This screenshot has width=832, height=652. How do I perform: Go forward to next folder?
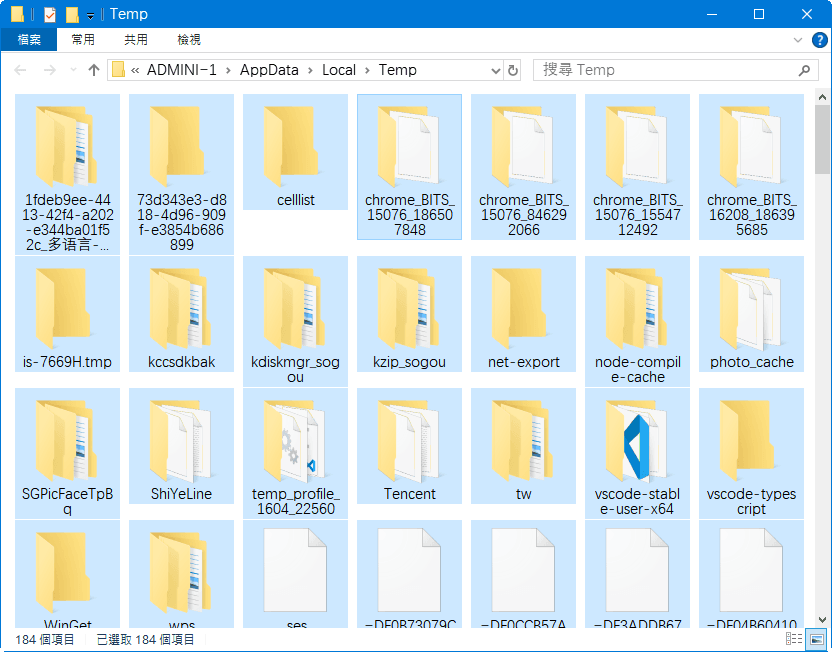click(x=50, y=70)
